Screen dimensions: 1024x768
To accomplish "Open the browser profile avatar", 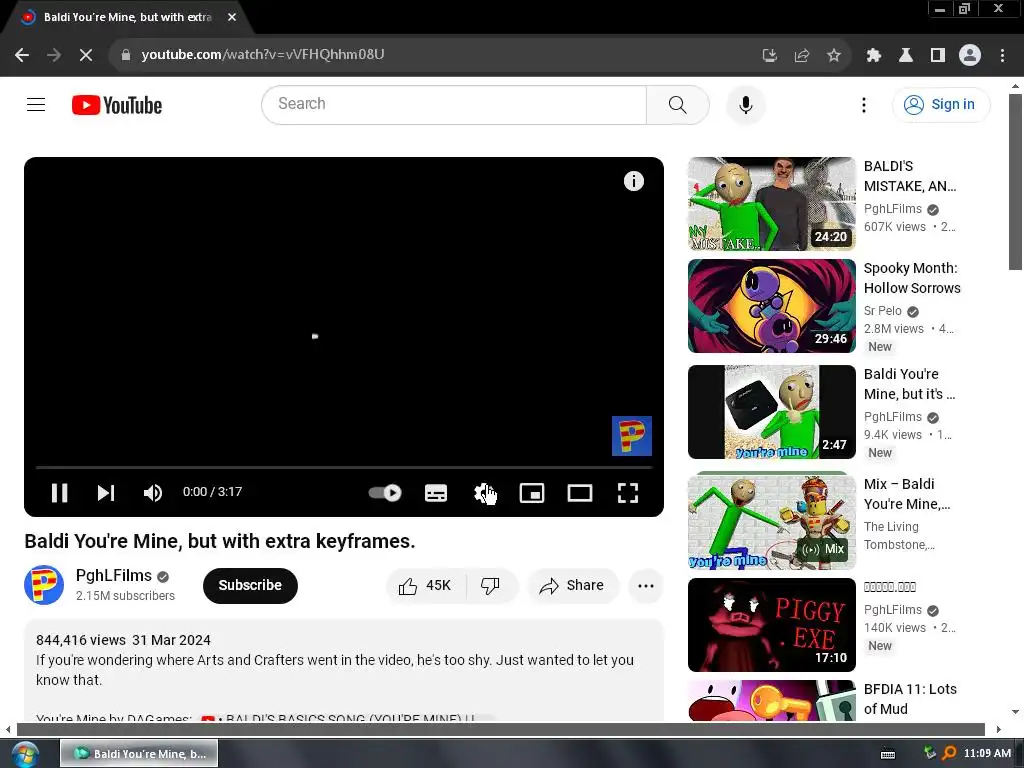I will [970, 55].
